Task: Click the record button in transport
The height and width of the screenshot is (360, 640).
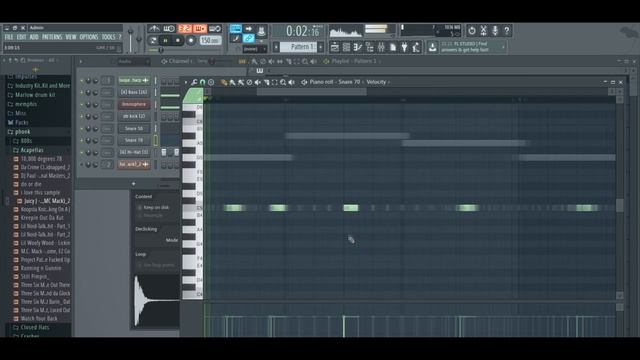Action: coord(191,40)
